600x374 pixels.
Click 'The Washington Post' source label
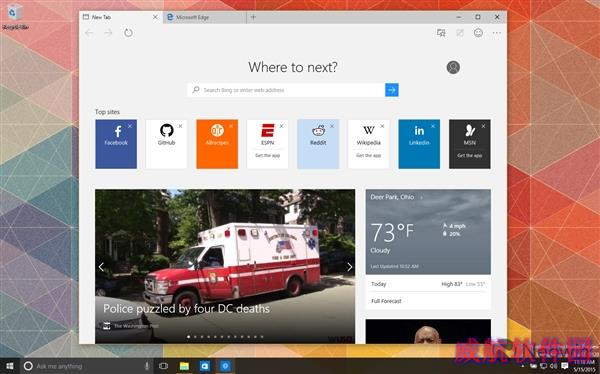pyautogui.click(x=136, y=326)
